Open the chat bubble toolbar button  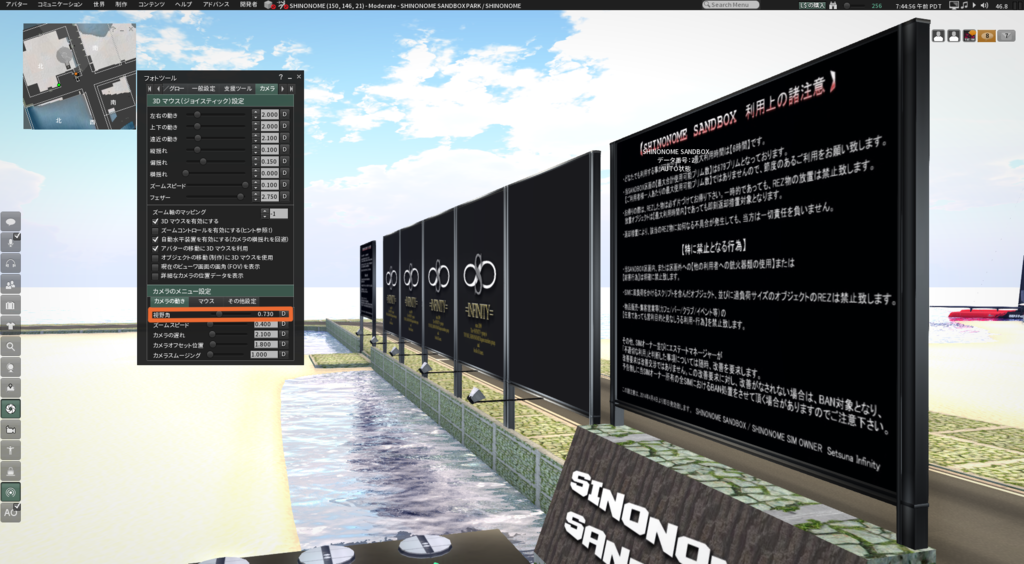coord(10,221)
